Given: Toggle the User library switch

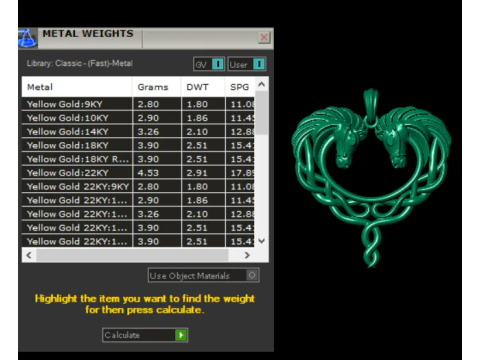Looking at the screenshot, I should coord(247,64).
